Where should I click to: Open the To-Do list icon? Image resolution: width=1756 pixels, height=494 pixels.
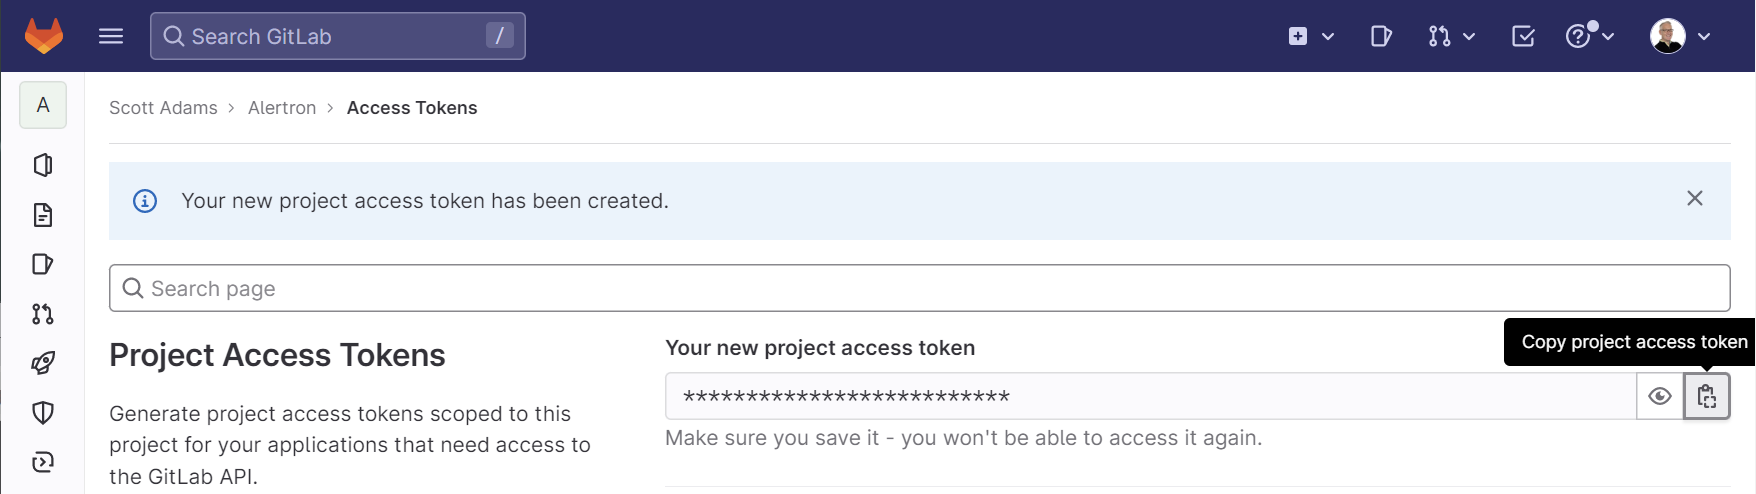point(1523,36)
